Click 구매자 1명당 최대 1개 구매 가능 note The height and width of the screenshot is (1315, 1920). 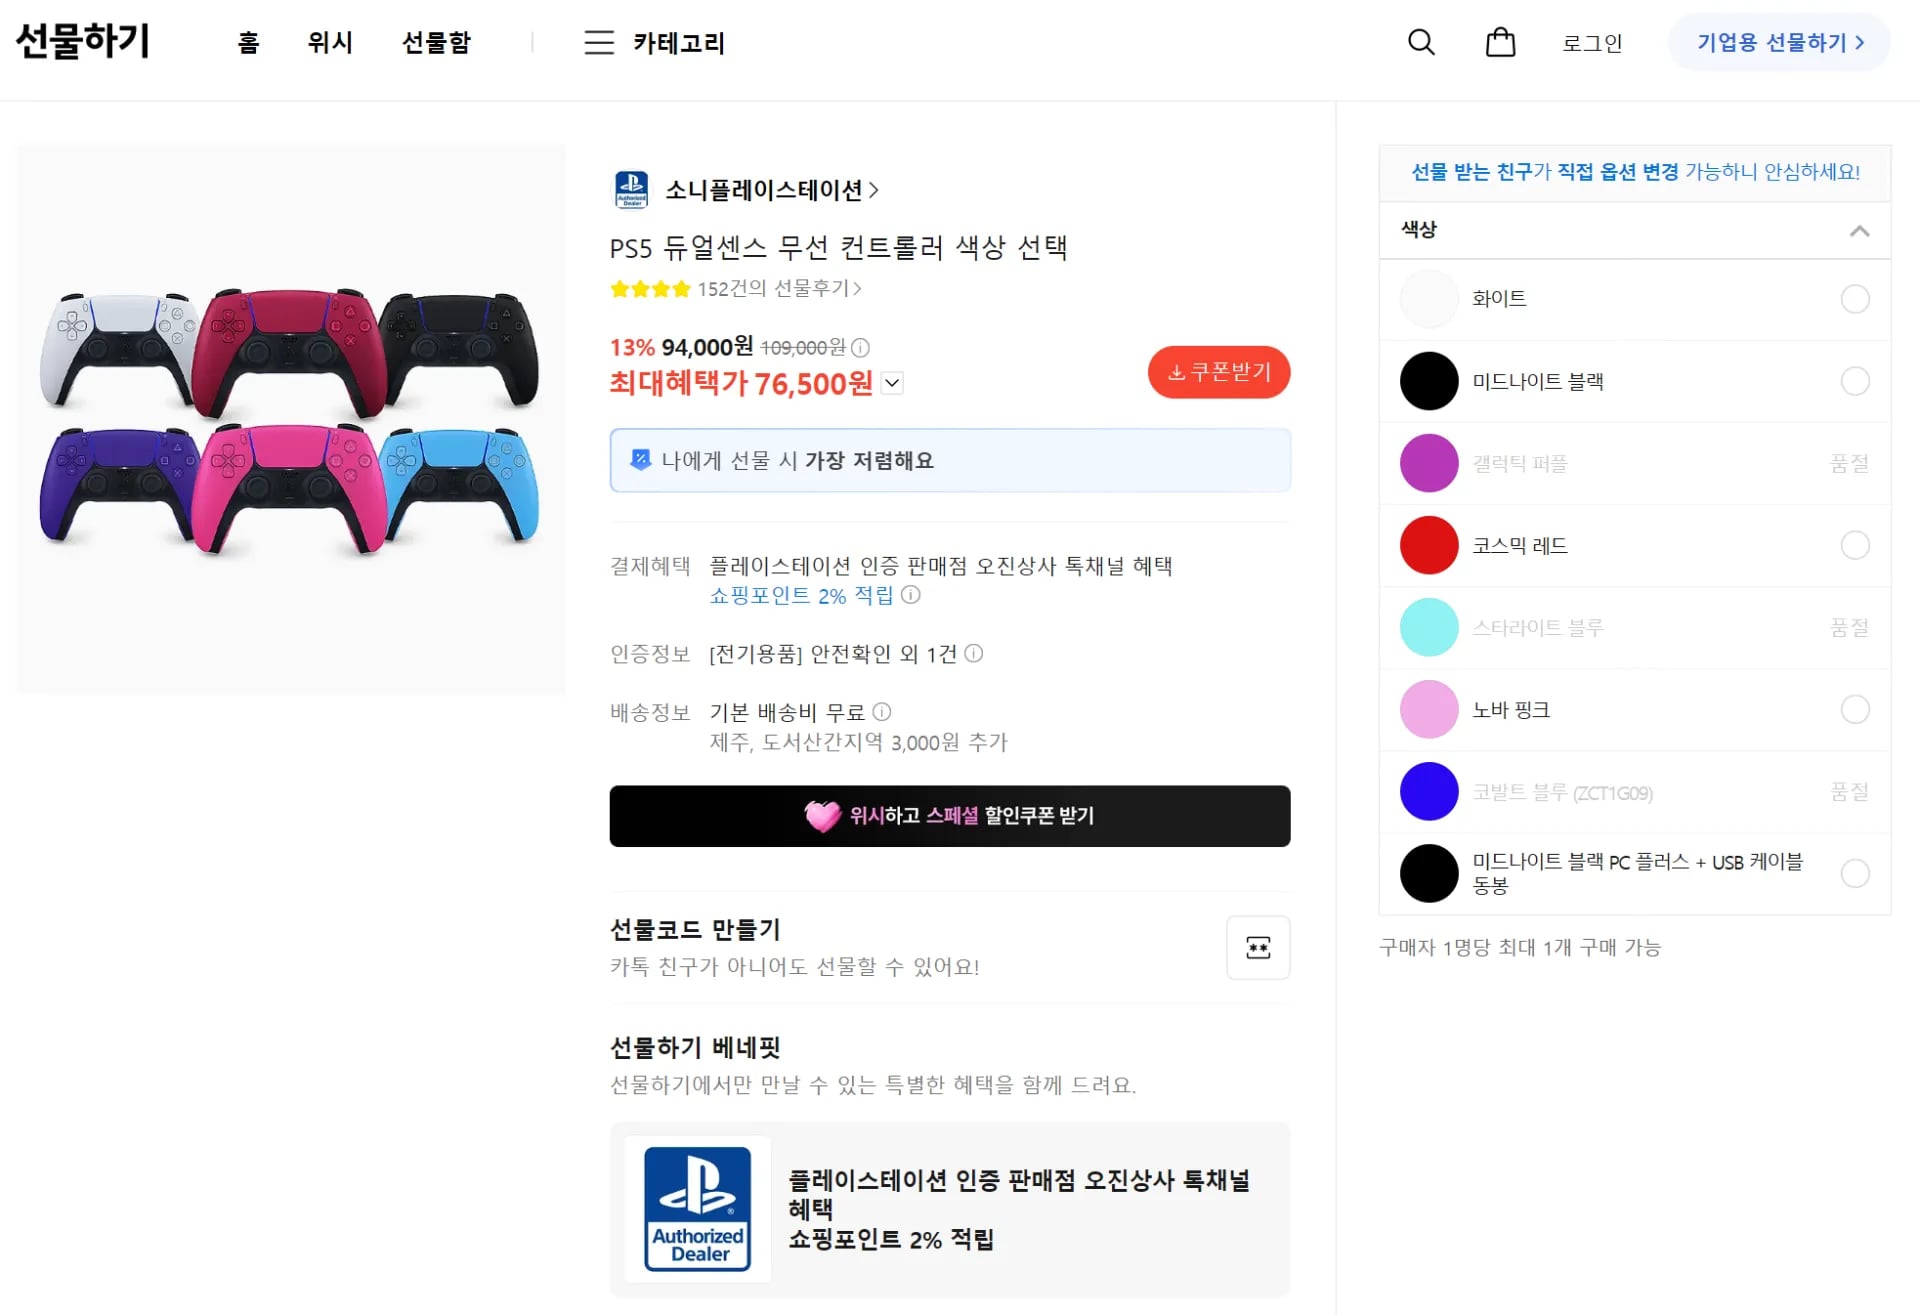[x=1520, y=947]
